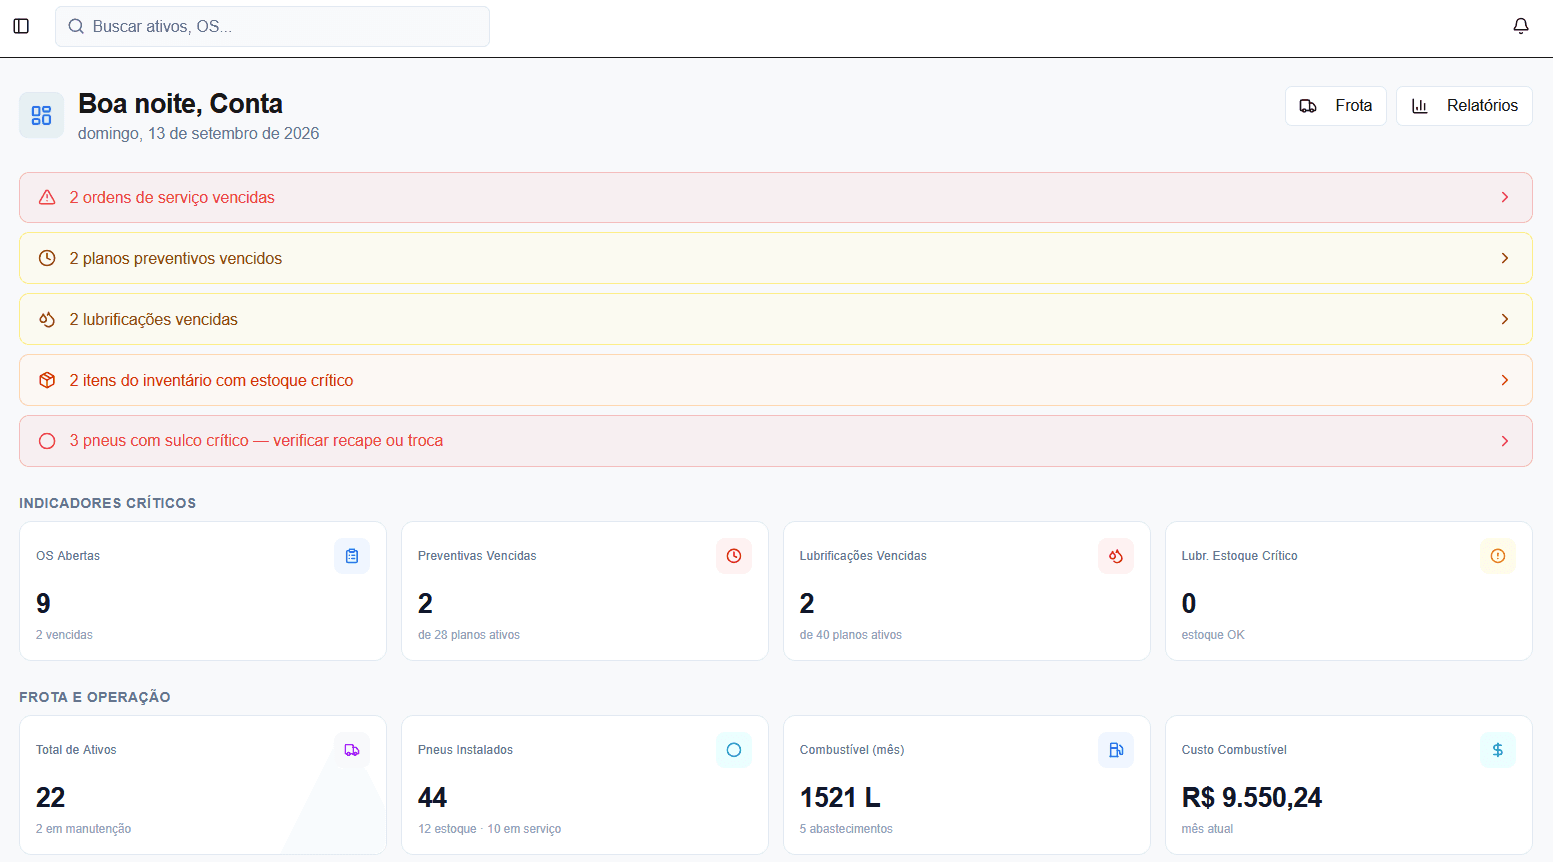Click the dollar icon in Custo Combustível card

coord(1498,750)
